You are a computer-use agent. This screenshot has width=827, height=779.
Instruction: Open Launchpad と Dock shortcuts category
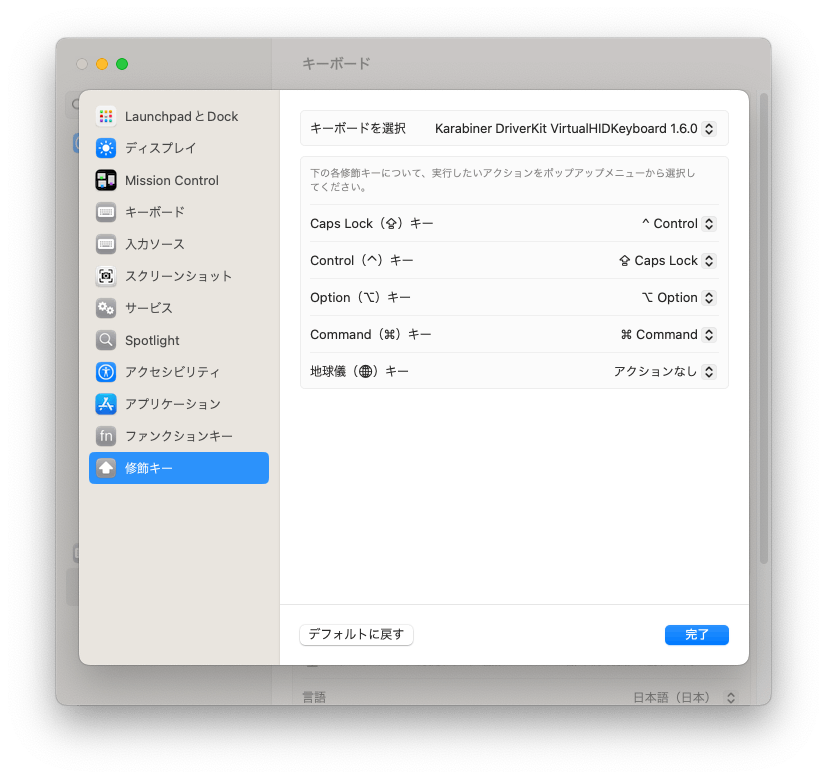(179, 117)
